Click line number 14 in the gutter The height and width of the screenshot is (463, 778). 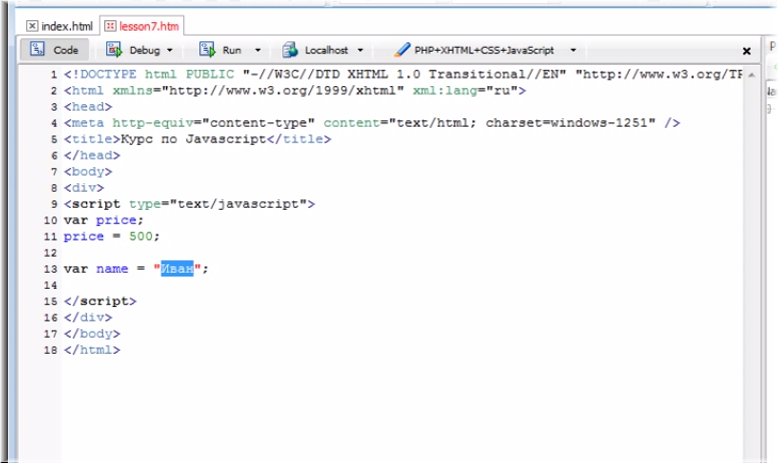tap(51, 285)
